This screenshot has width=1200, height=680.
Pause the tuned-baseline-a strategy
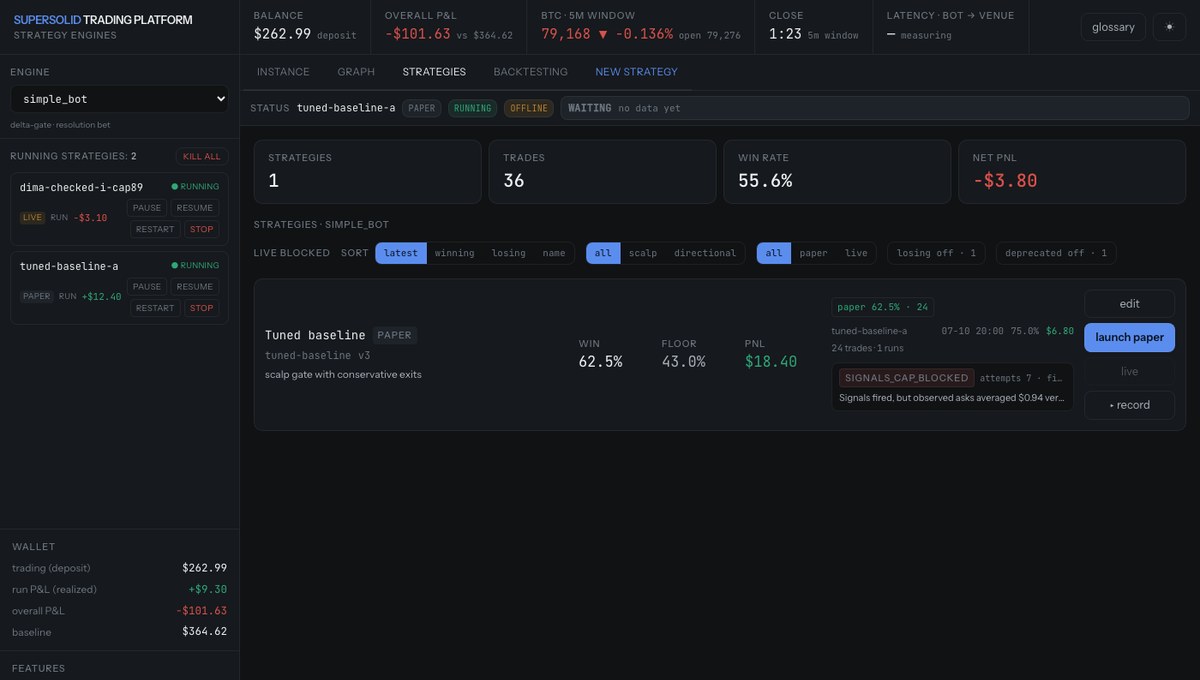tap(147, 287)
